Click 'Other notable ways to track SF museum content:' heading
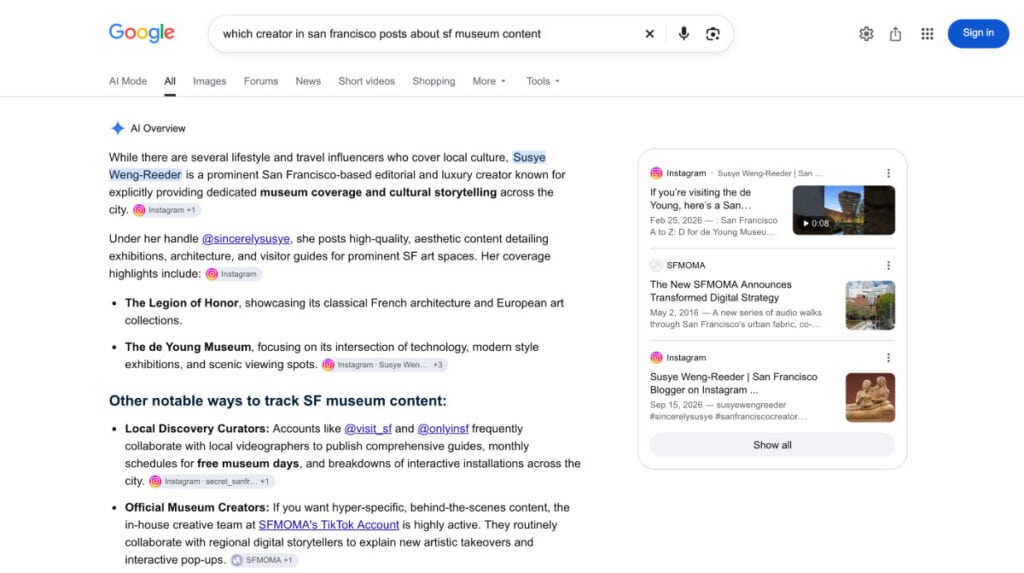 (278, 401)
